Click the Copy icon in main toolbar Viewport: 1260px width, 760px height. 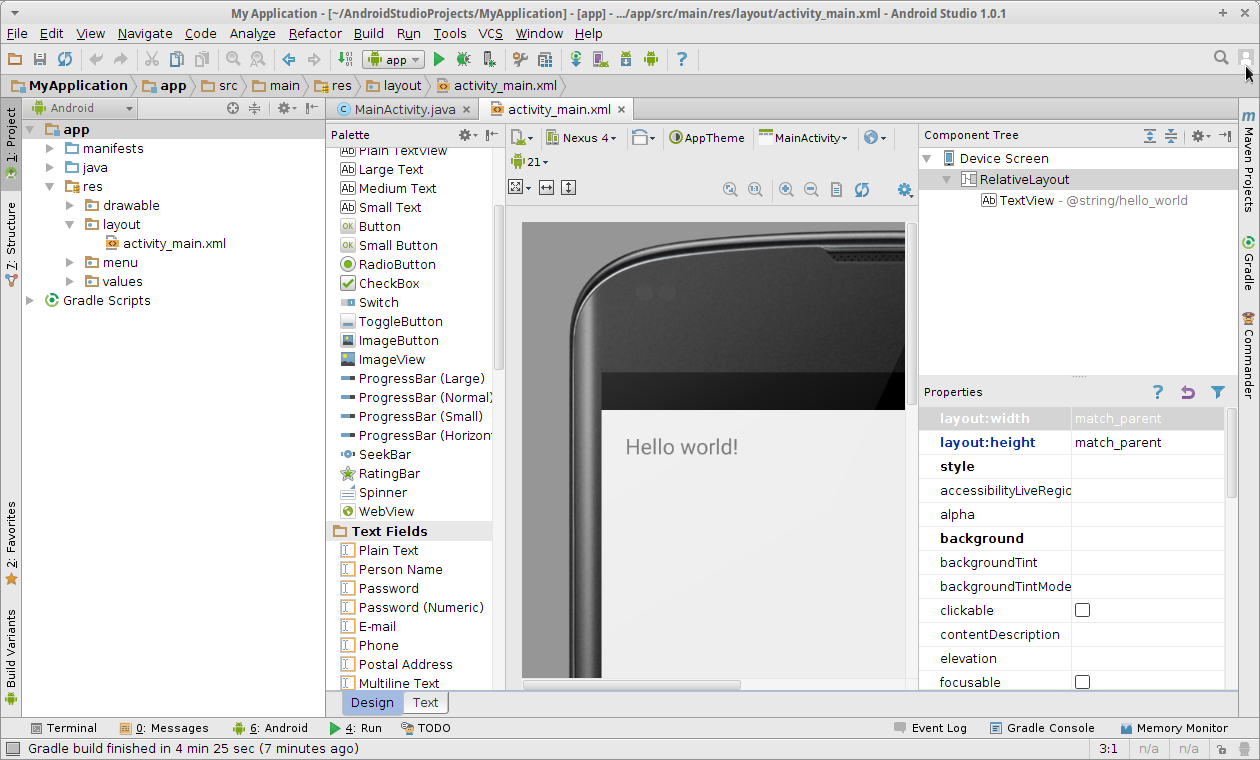[x=177, y=59]
